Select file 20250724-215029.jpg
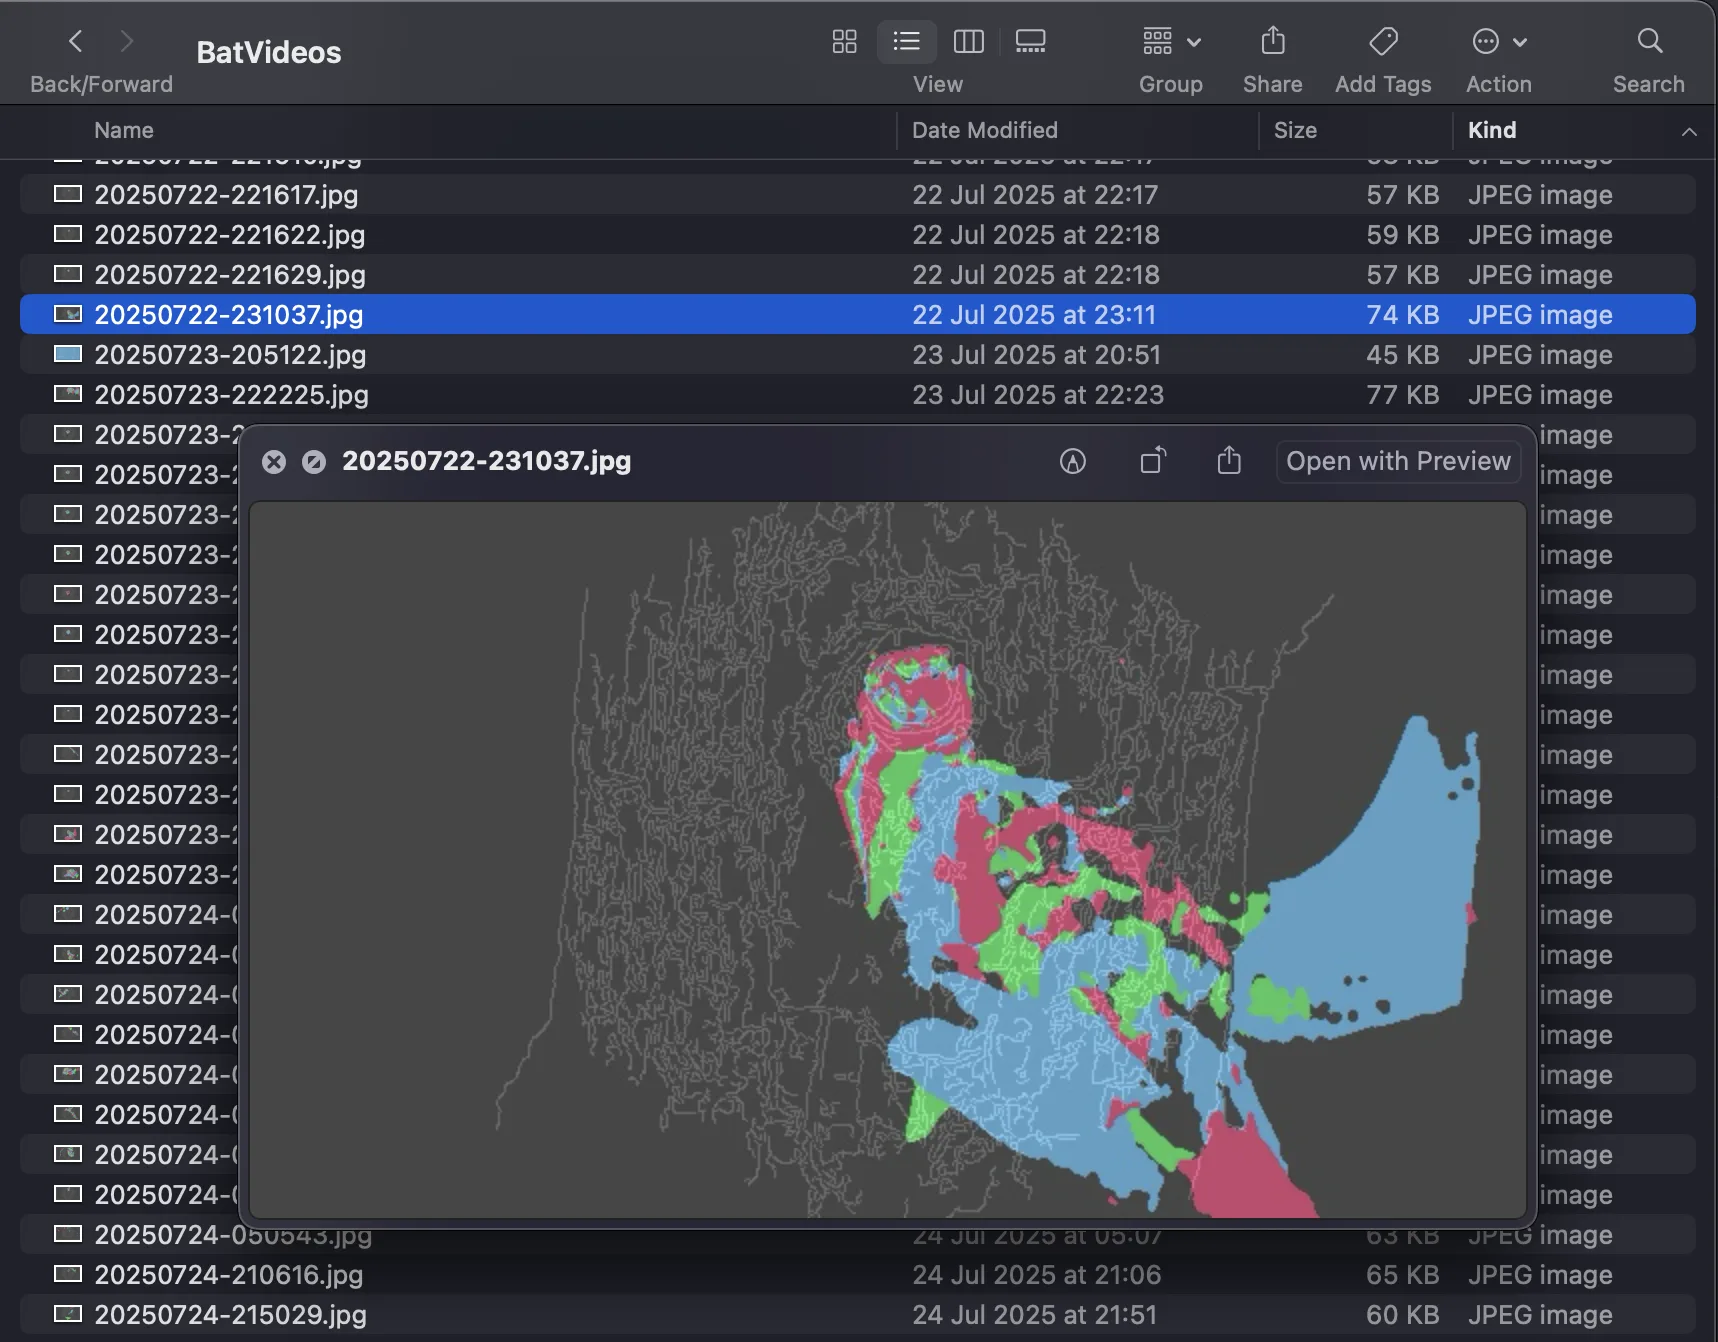Image resolution: width=1718 pixels, height=1342 pixels. [857, 1315]
